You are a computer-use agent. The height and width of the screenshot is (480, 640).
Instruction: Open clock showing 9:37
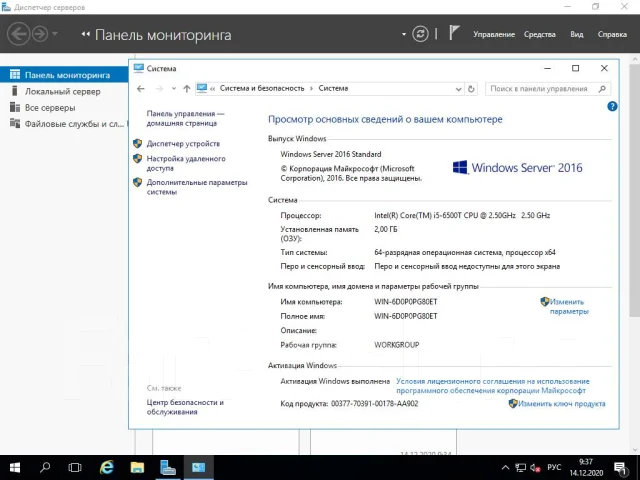586,468
